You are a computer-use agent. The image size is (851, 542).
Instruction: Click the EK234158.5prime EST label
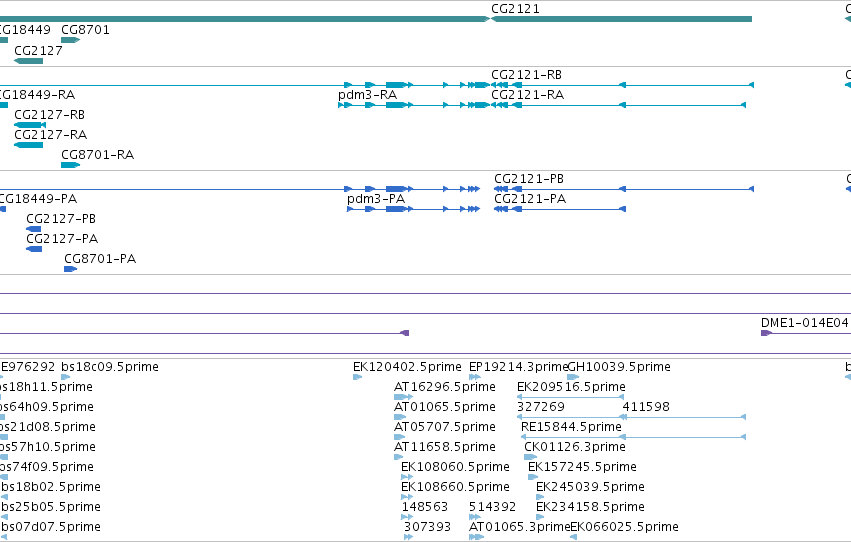coord(590,507)
